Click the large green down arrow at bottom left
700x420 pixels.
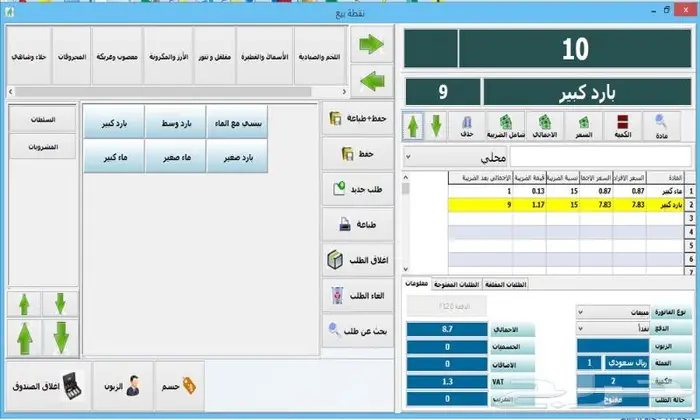[x=60, y=338]
